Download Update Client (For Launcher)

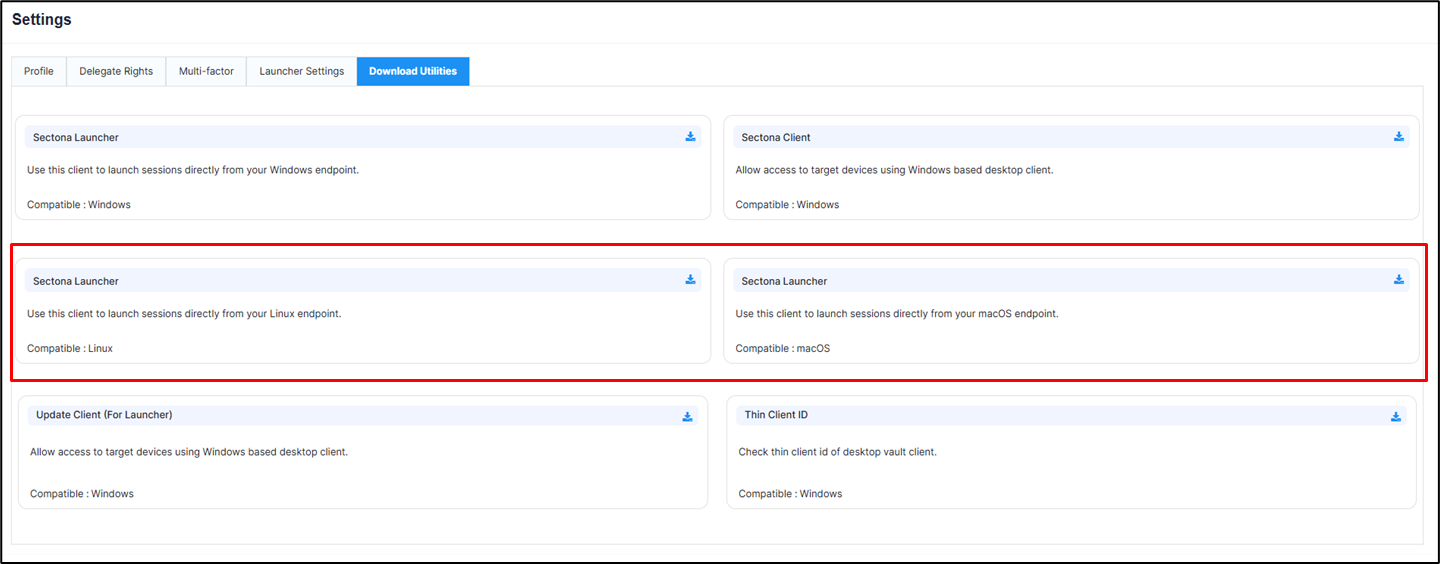(687, 417)
